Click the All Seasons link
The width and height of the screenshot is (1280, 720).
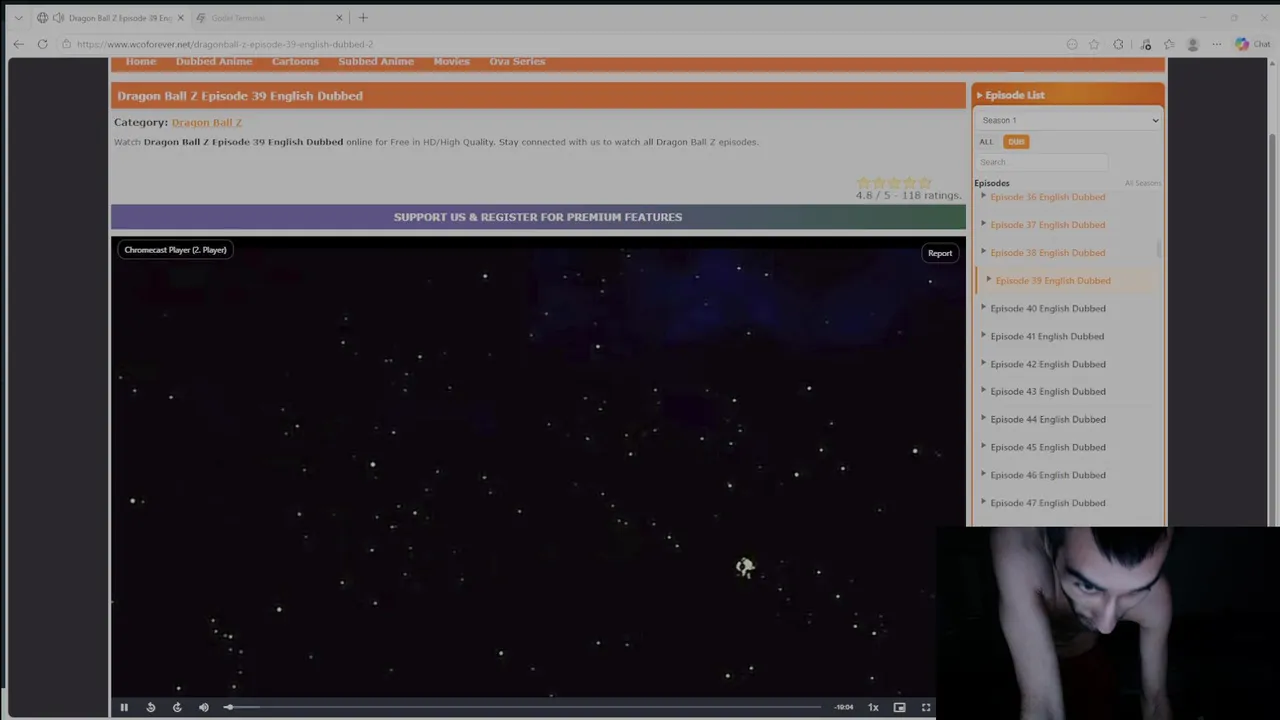pos(1142,183)
